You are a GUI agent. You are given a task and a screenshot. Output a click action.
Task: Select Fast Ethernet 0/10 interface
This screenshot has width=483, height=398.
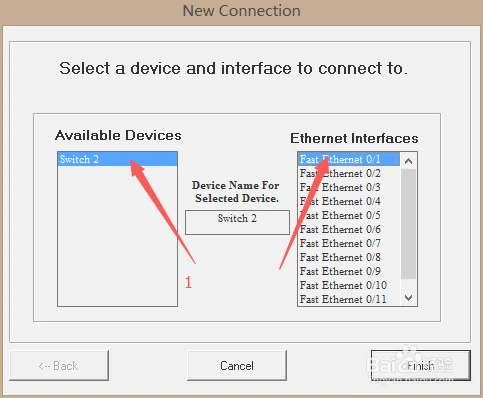click(x=349, y=285)
